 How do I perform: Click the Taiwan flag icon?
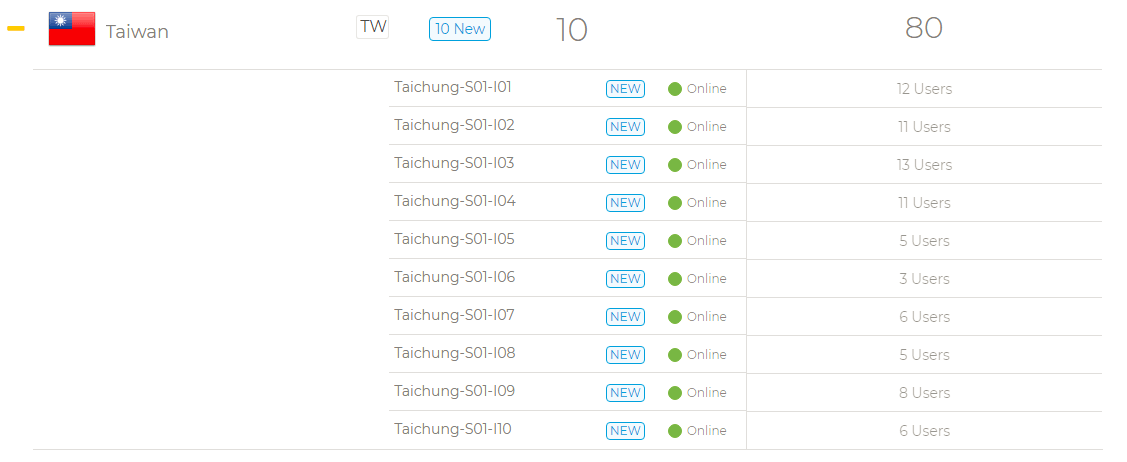[x=72, y=29]
